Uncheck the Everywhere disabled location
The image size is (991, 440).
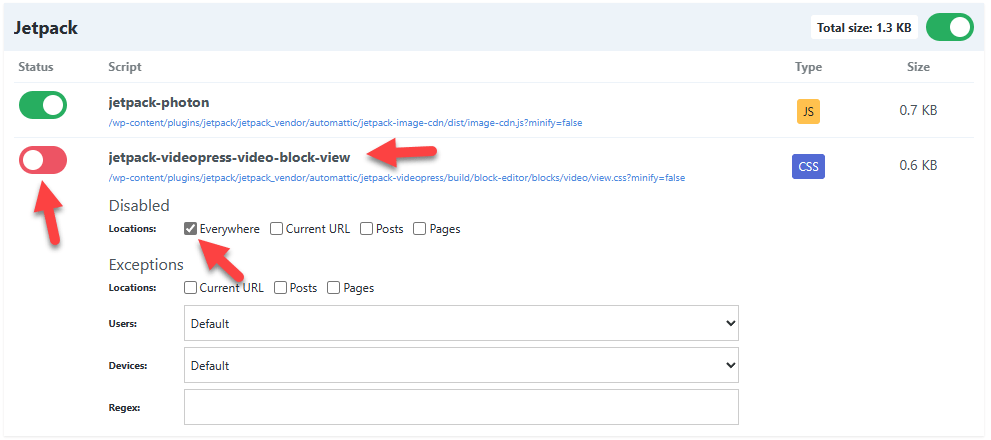[x=190, y=229]
